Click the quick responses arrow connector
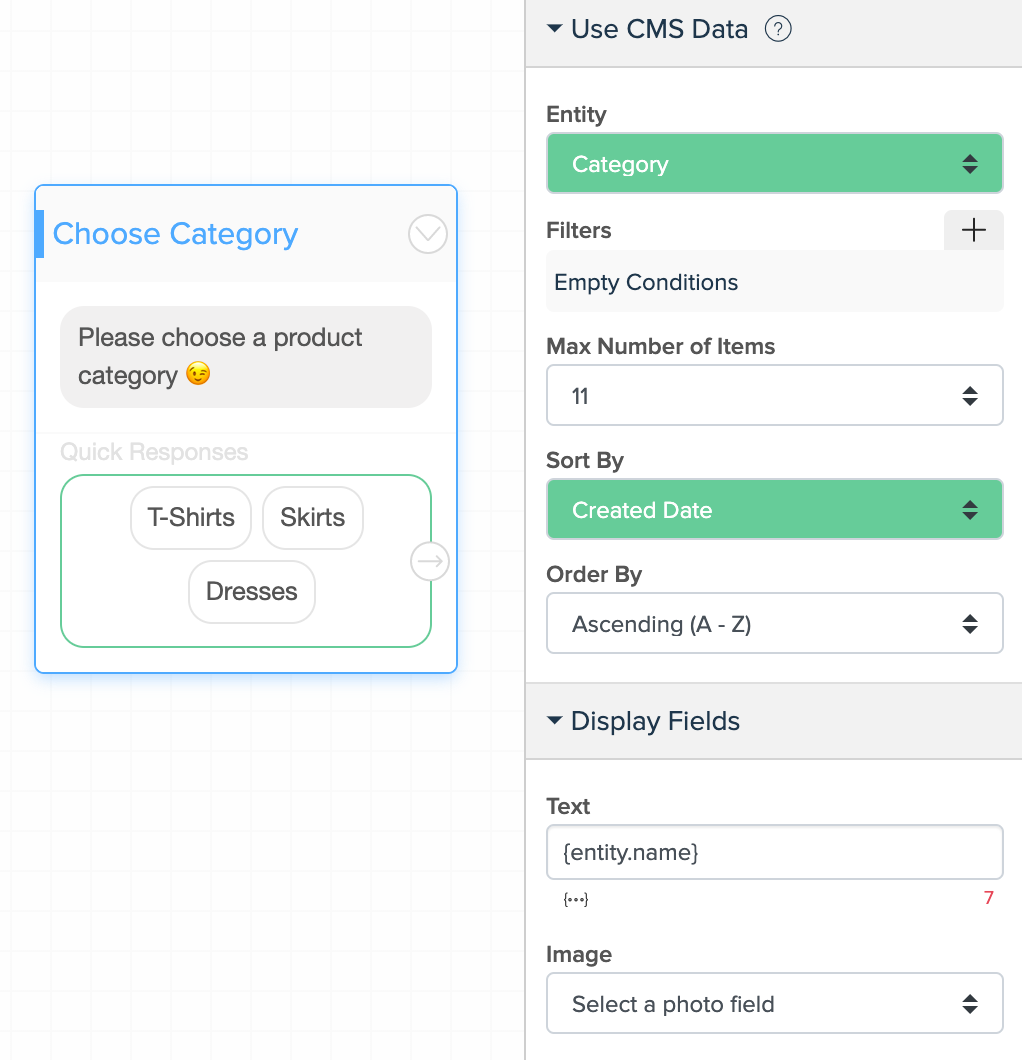Viewport: 1022px width, 1060px height. pyautogui.click(x=430, y=561)
